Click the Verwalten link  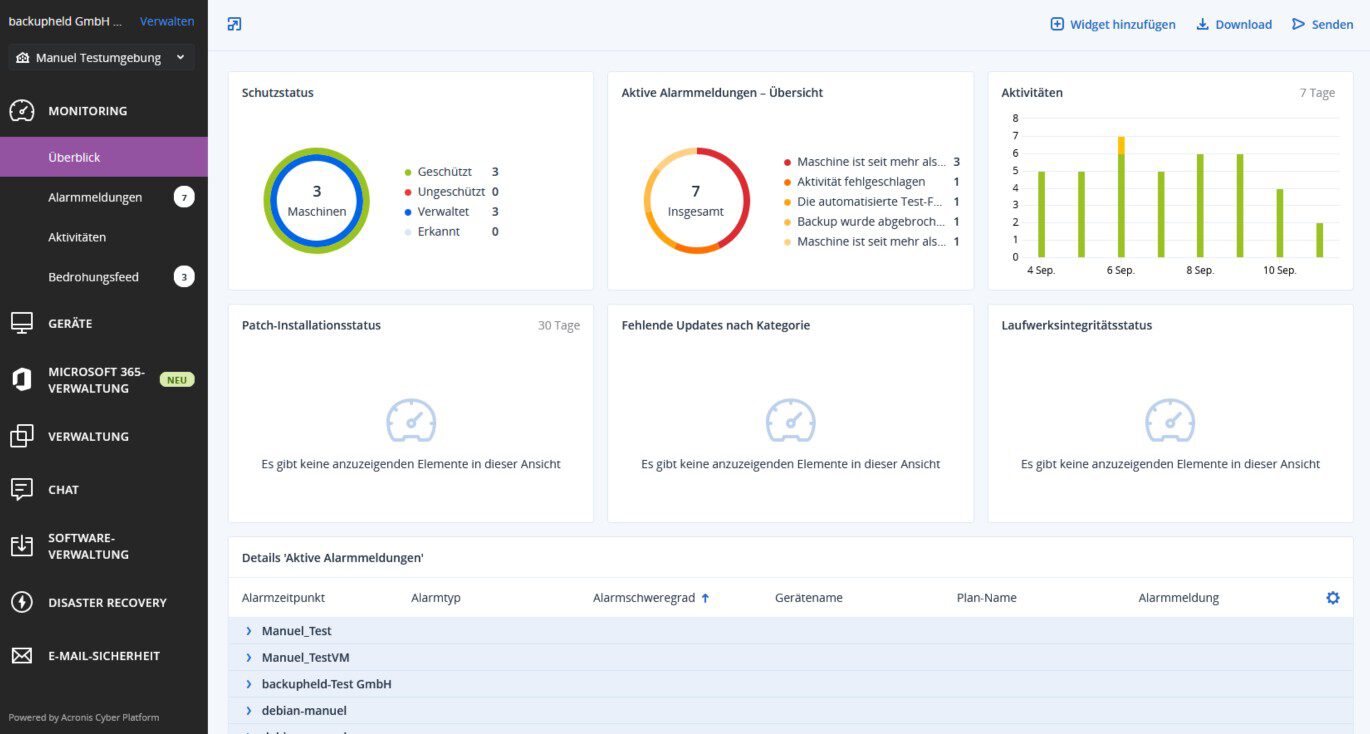[x=167, y=21]
